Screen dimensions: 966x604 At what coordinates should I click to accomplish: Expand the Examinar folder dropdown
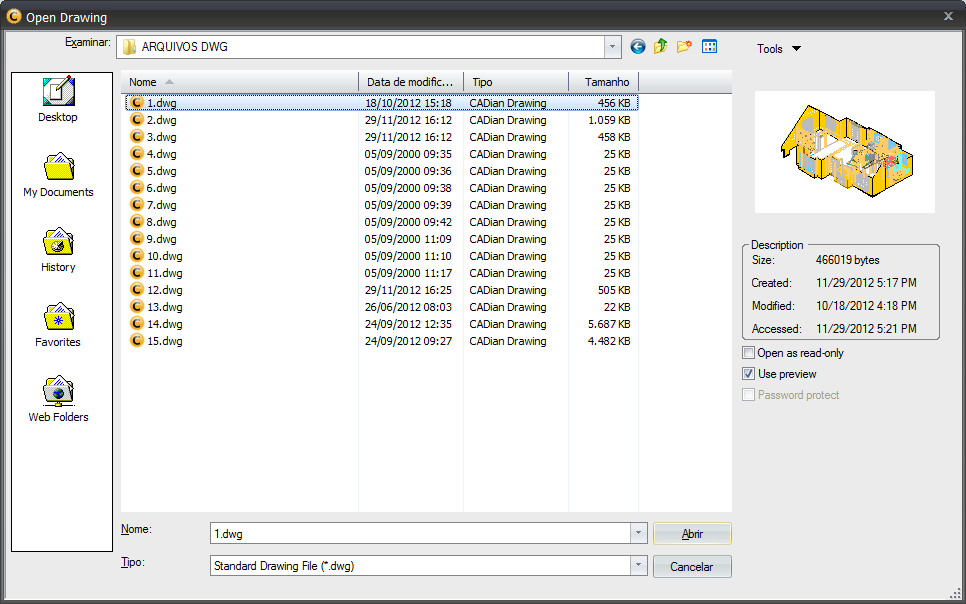pyautogui.click(x=612, y=47)
